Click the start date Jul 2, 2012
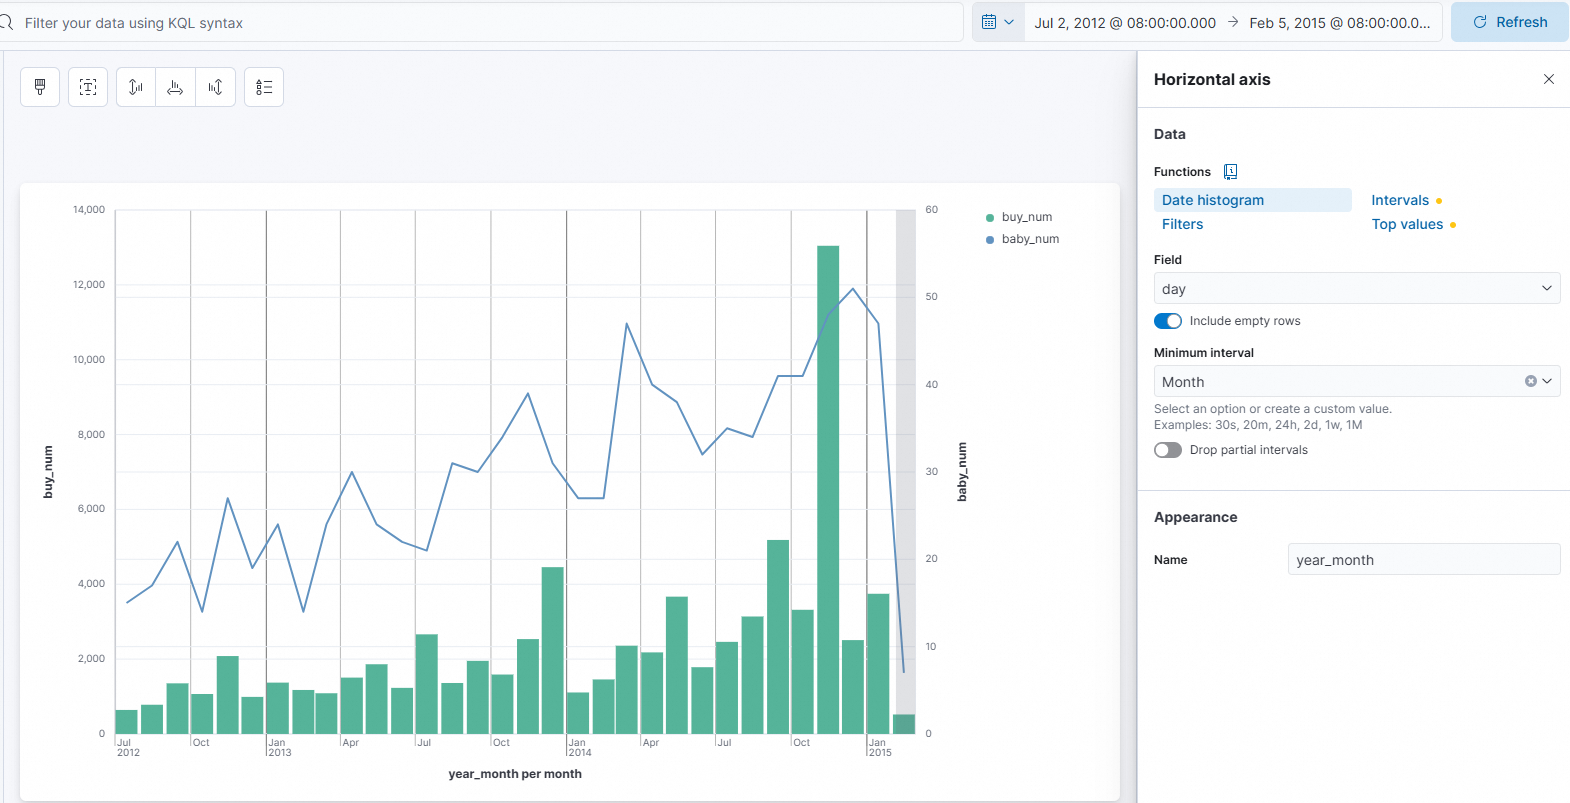The width and height of the screenshot is (1570, 803). [x=1125, y=22]
